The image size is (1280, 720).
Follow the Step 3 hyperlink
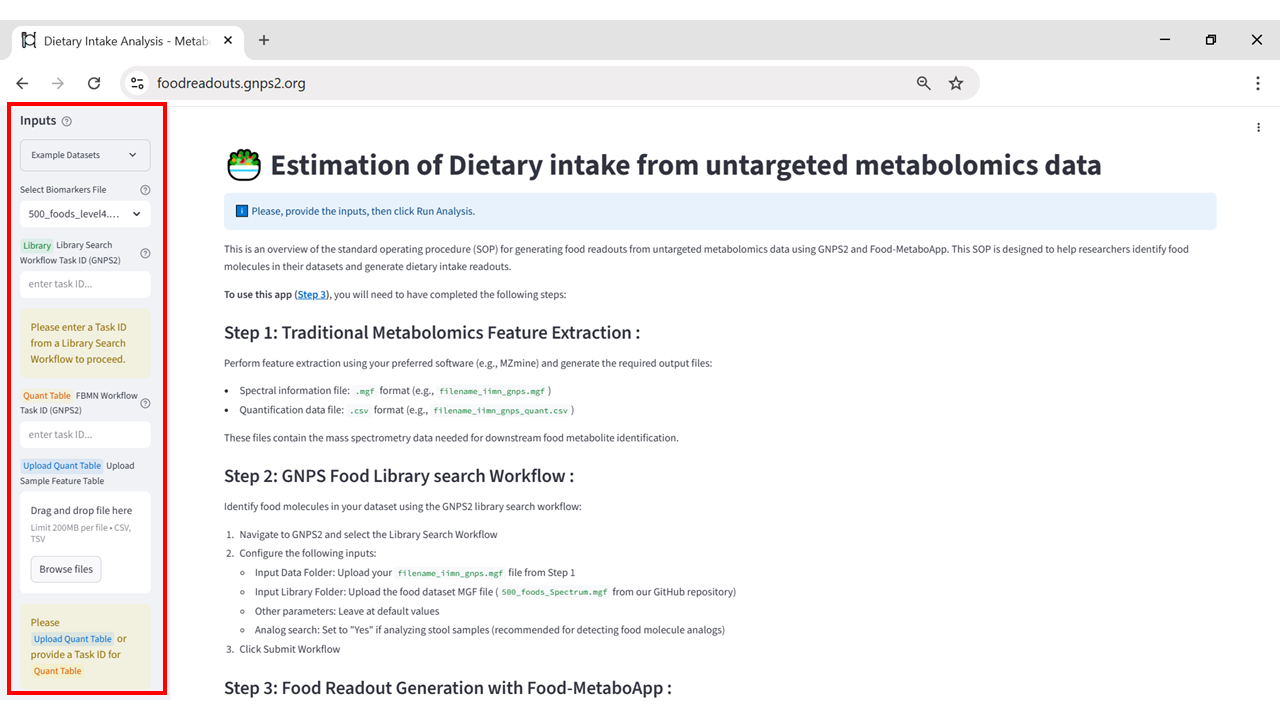click(x=311, y=295)
